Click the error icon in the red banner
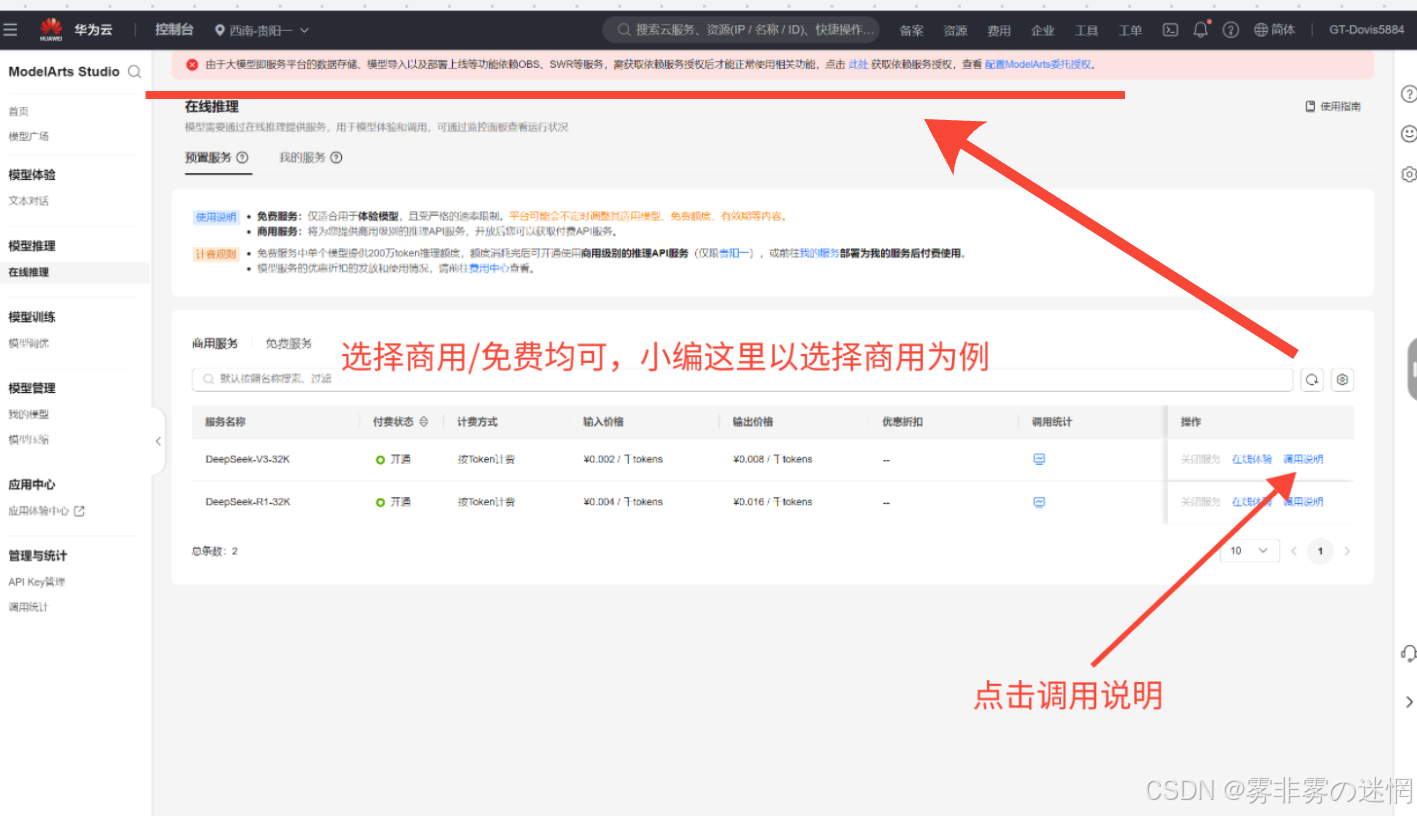Image resolution: width=1417 pixels, height=816 pixels. (192, 65)
